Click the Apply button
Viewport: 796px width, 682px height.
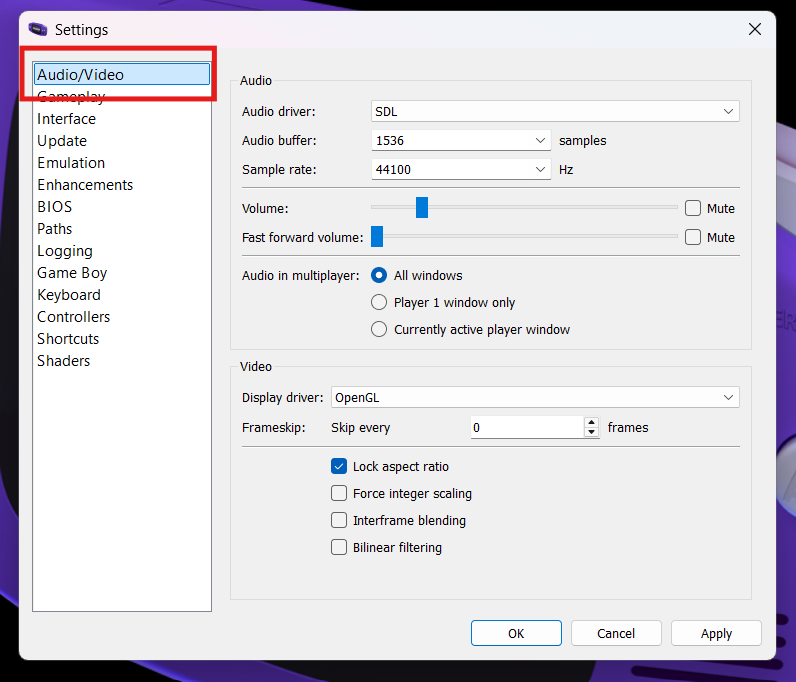(x=716, y=633)
